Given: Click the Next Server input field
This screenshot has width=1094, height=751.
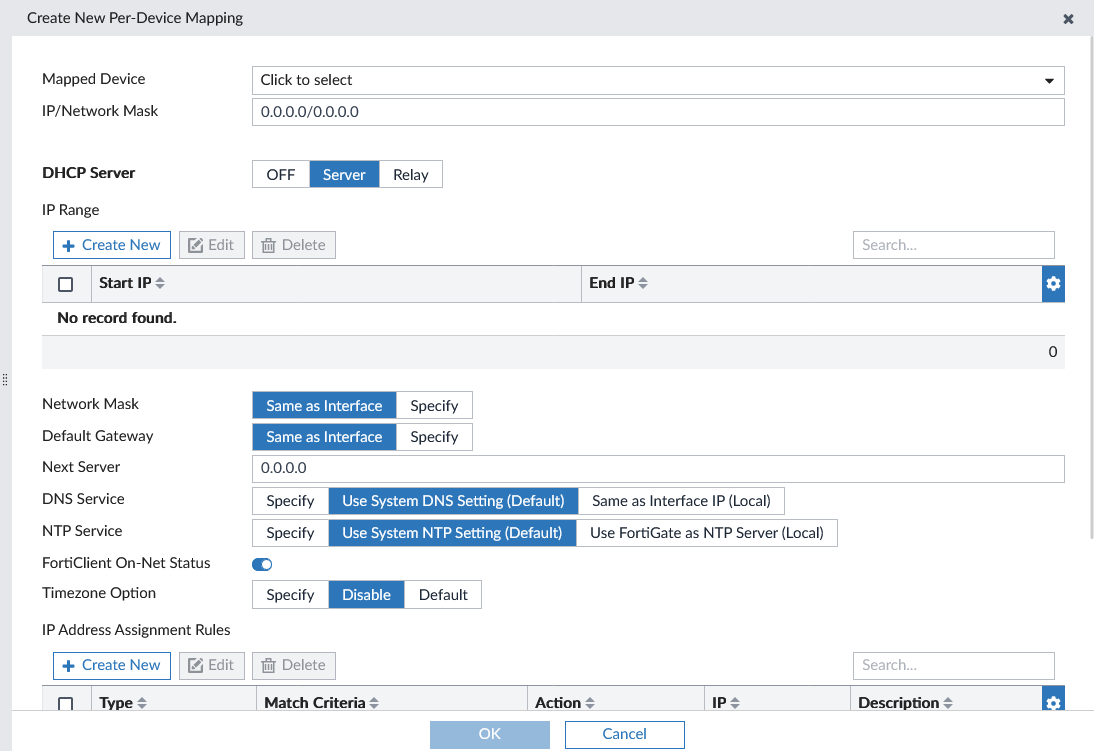Looking at the screenshot, I should [657, 468].
